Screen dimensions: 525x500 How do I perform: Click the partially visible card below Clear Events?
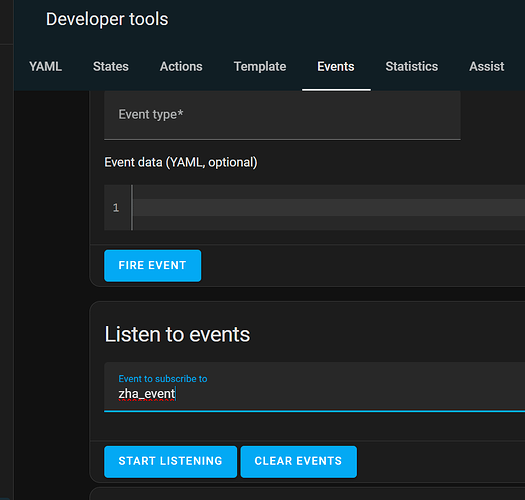pyautogui.click(x=307, y=494)
